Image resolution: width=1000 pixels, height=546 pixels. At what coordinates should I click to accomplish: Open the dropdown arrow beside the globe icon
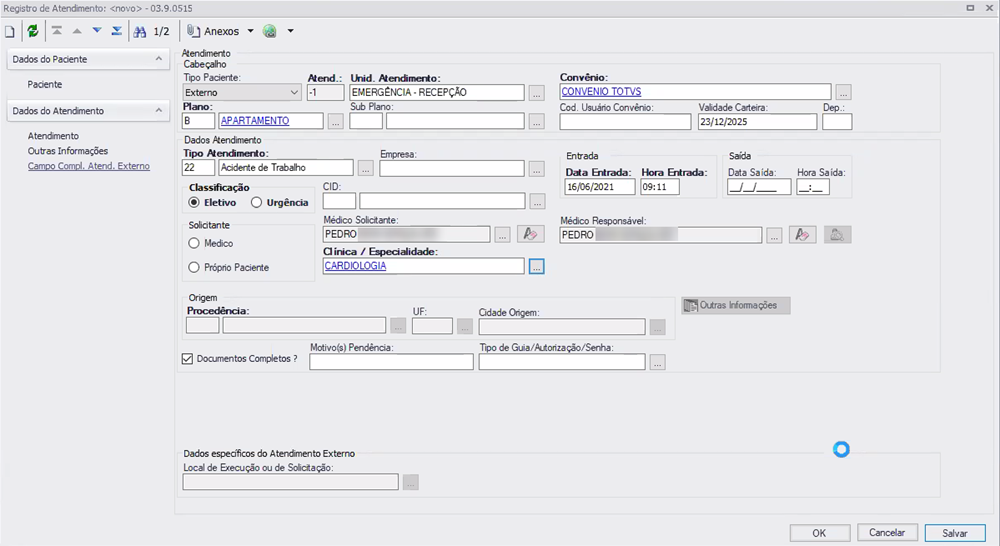(290, 31)
